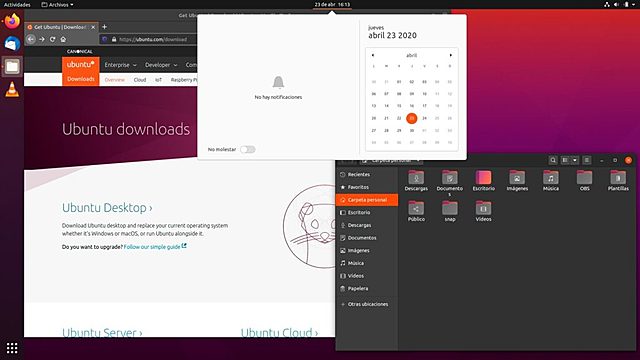
Task: Open view options dropdown arrow in Files
Action: click(575, 160)
